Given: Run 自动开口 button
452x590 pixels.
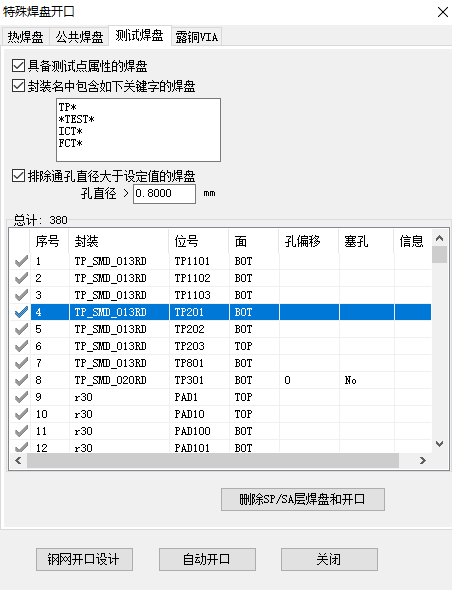Looking at the screenshot, I should point(207,560).
